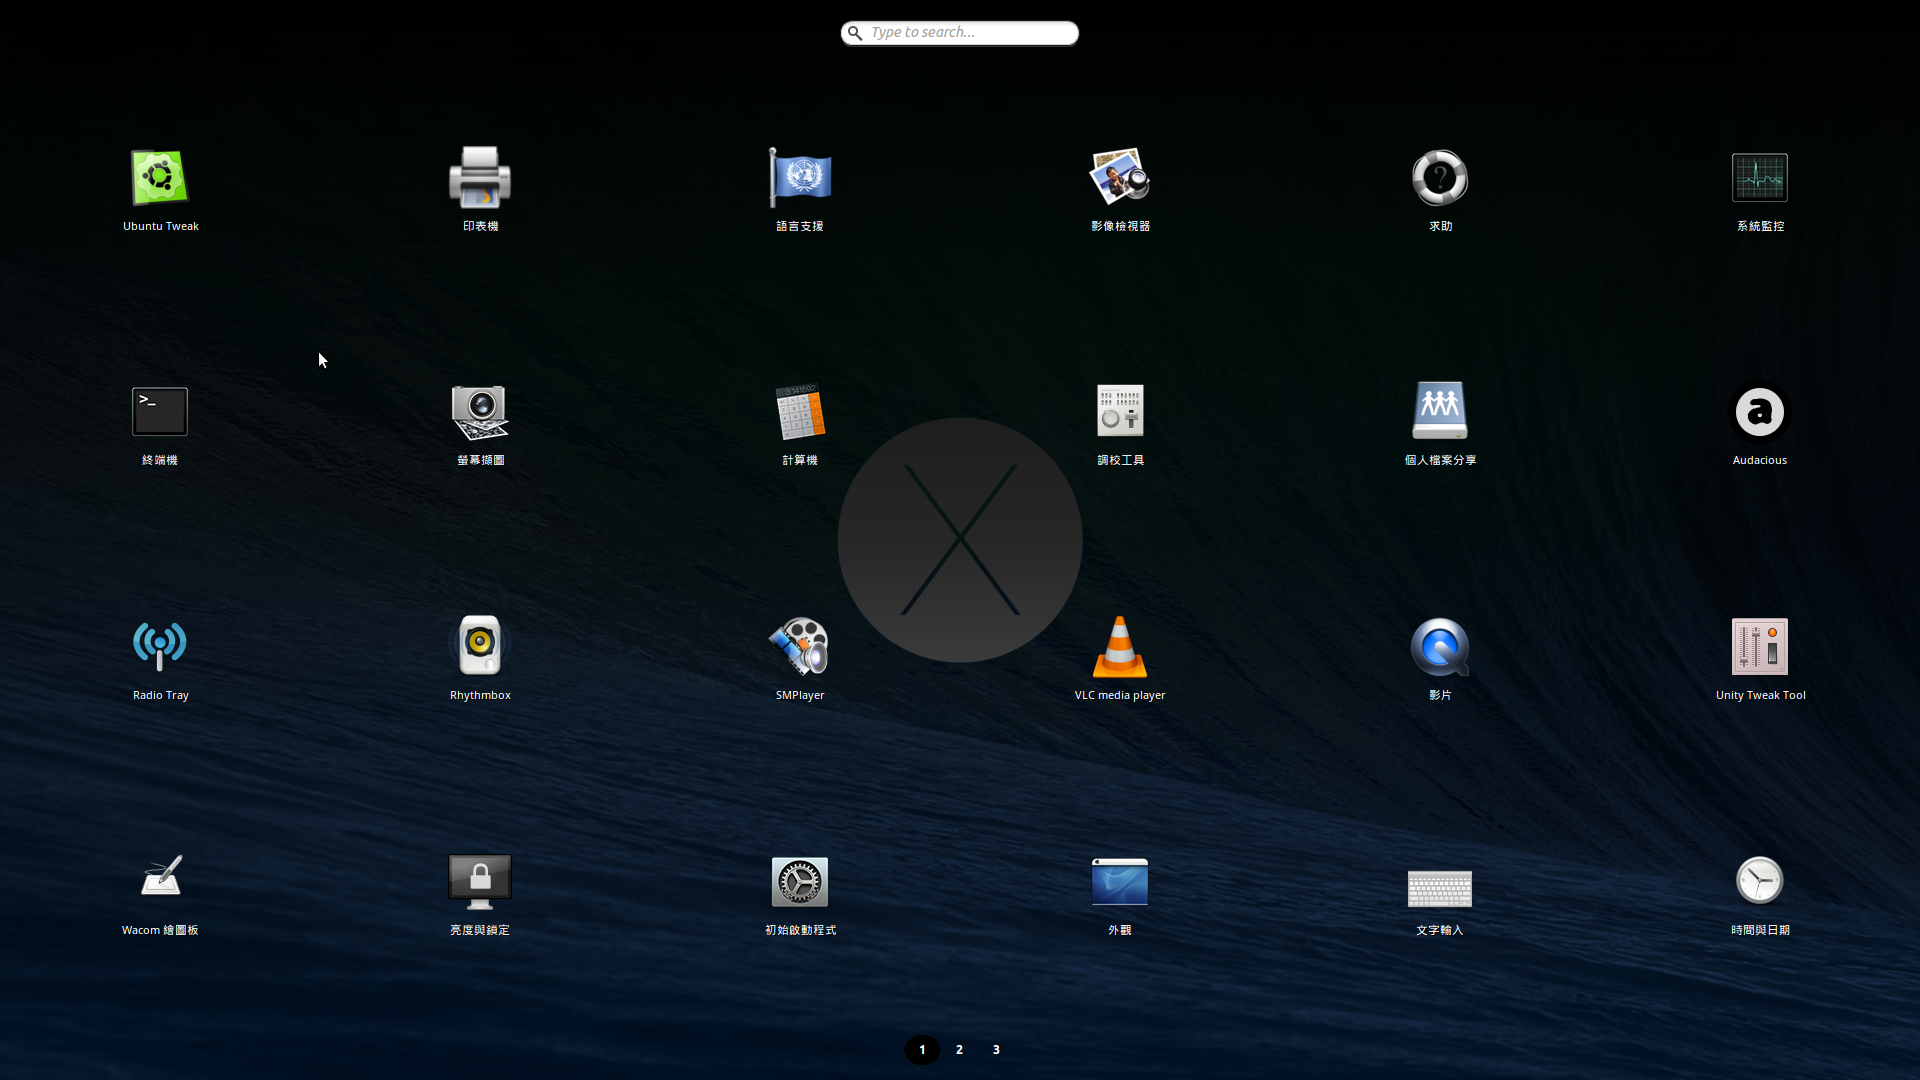Launch the printer settings icon (印表機)
Image resolution: width=1920 pixels, height=1080 pixels.
click(480, 178)
